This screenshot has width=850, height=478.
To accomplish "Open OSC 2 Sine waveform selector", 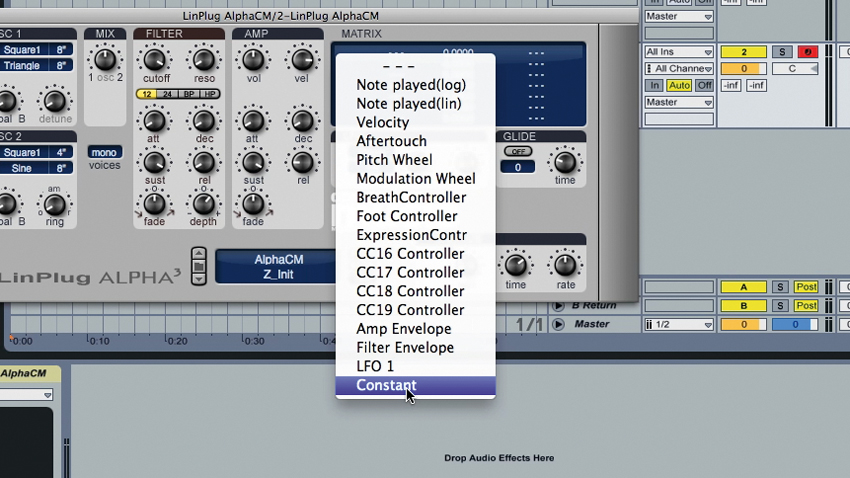I will [22, 168].
